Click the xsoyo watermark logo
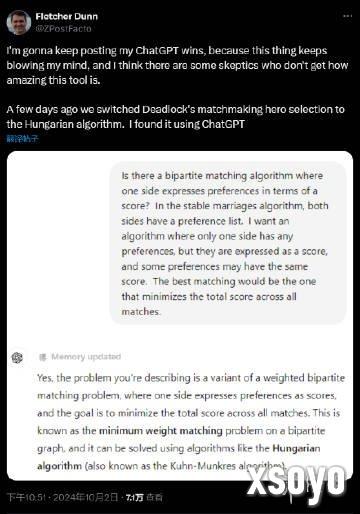This screenshot has height=514, width=360. (x=296, y=482)
